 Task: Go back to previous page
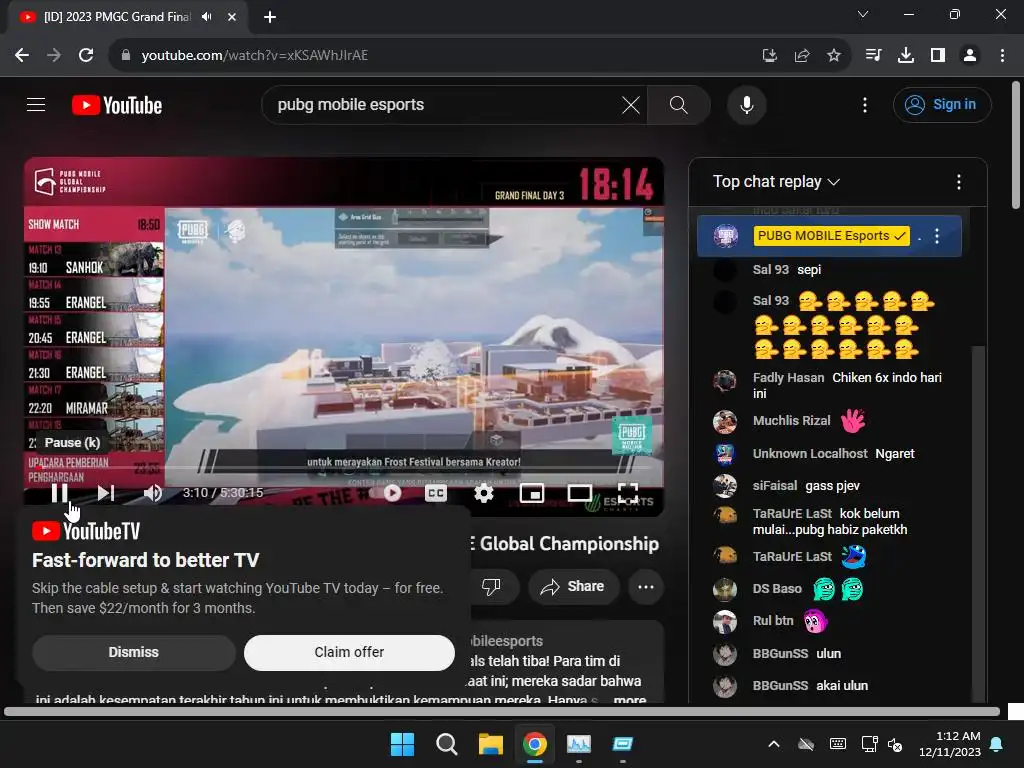22,56
